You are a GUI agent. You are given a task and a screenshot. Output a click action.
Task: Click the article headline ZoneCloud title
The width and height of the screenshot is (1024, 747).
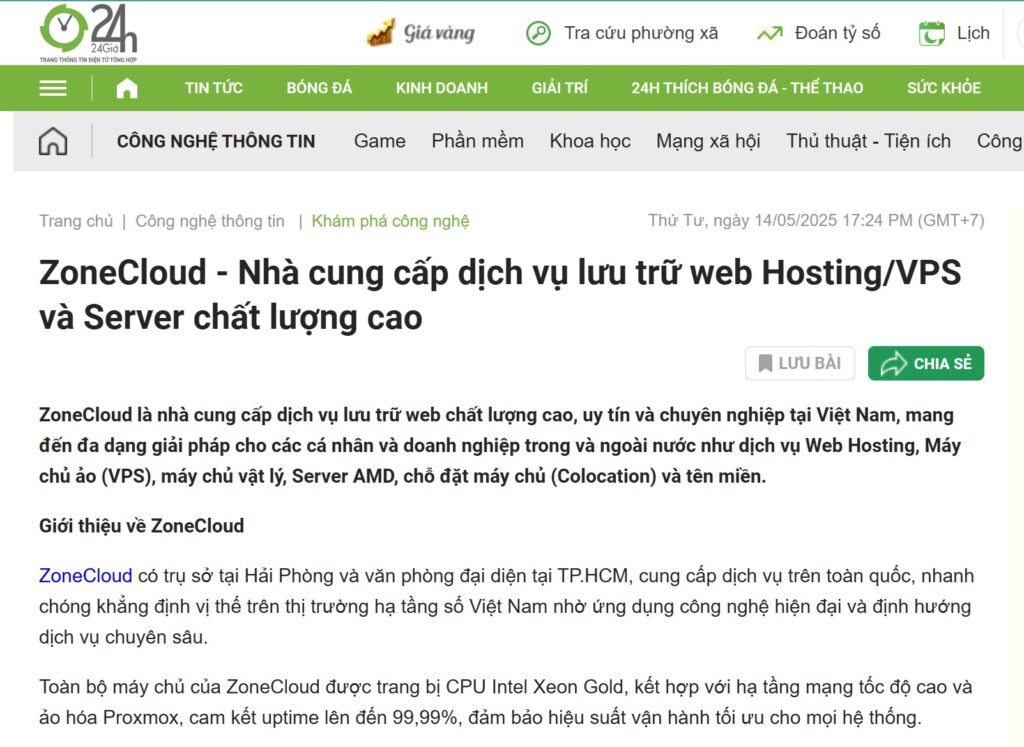coord(500,294)
